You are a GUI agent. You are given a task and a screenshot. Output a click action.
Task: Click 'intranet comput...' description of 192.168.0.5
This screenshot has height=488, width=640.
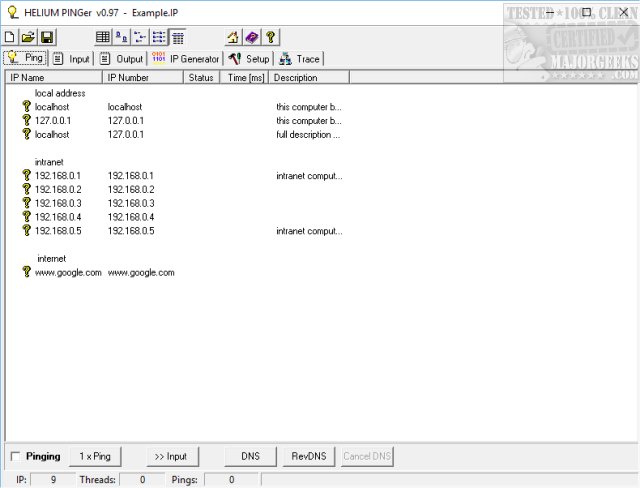coord(309,231)
